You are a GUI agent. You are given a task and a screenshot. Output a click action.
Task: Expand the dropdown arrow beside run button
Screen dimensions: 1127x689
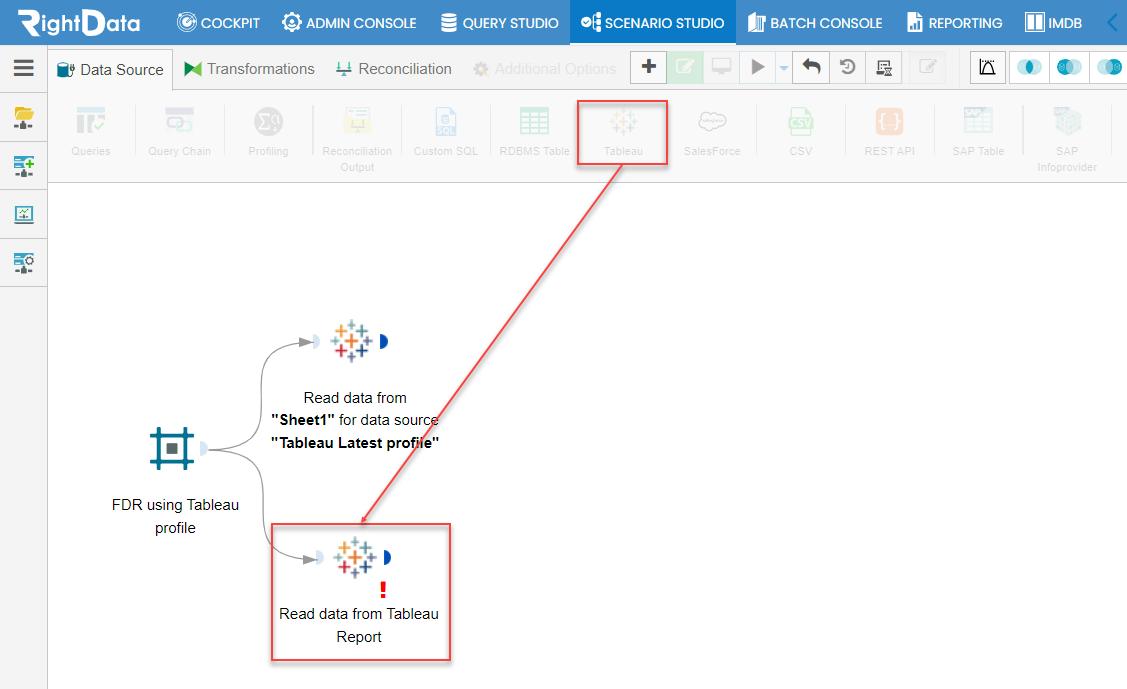pos(783,68)
